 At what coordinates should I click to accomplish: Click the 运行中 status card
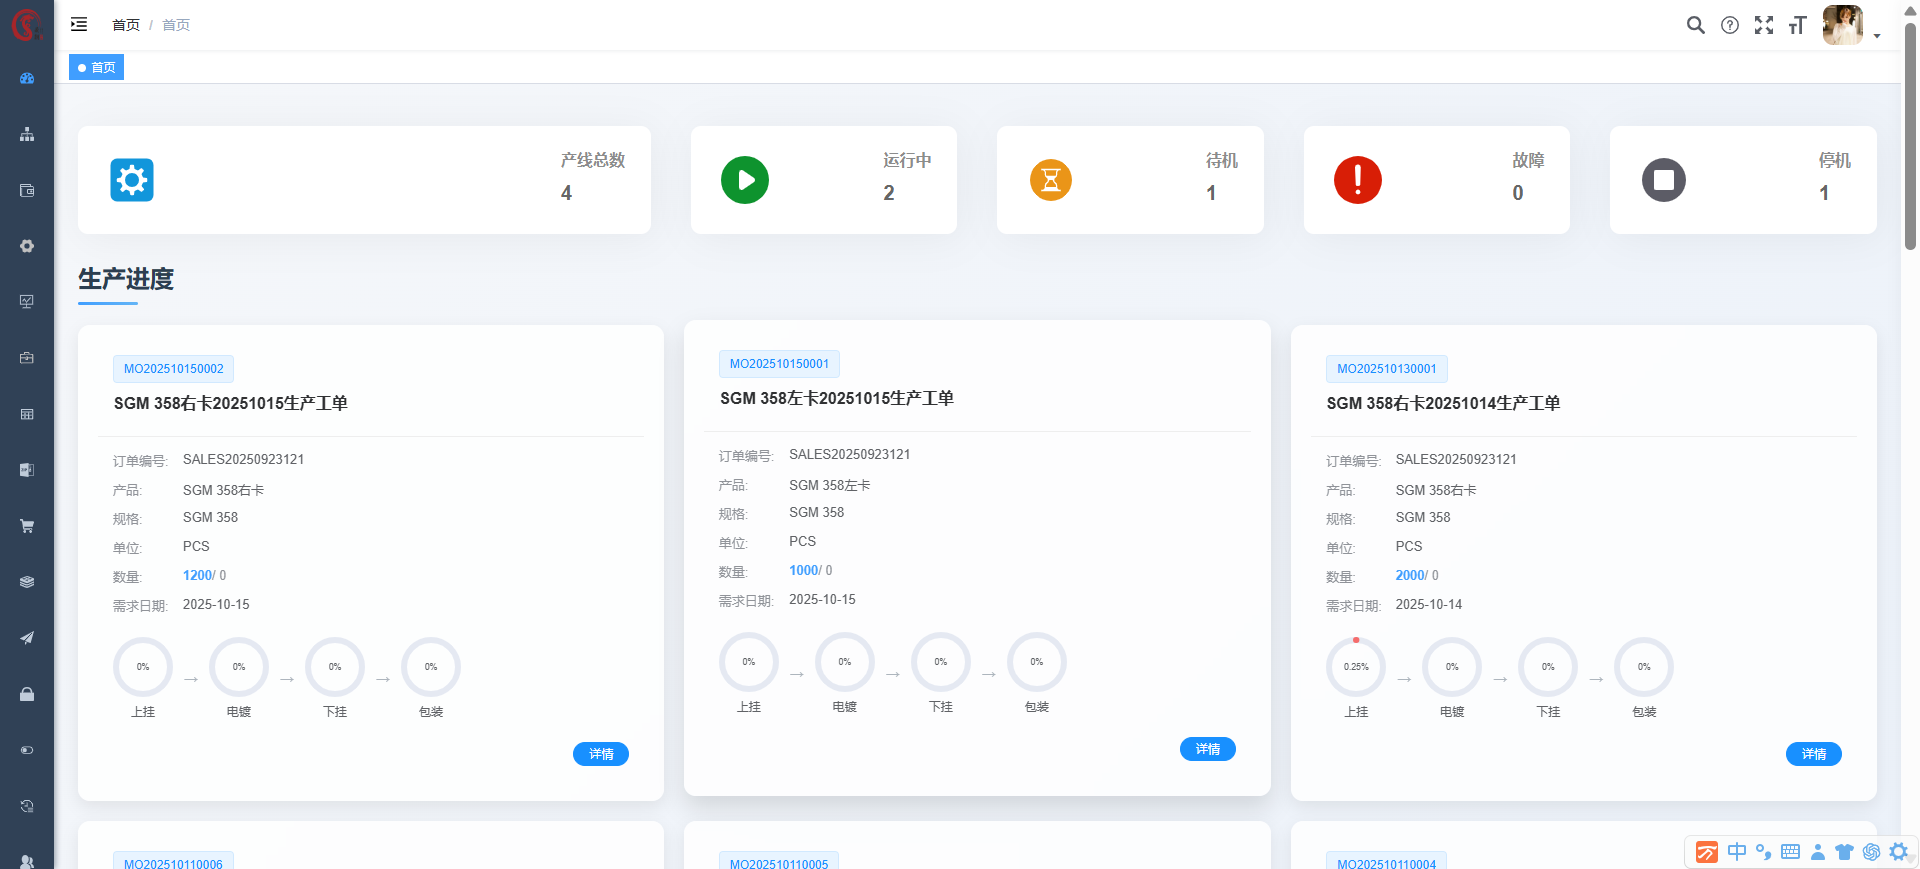pyautogui.click(x=823, y=180)
